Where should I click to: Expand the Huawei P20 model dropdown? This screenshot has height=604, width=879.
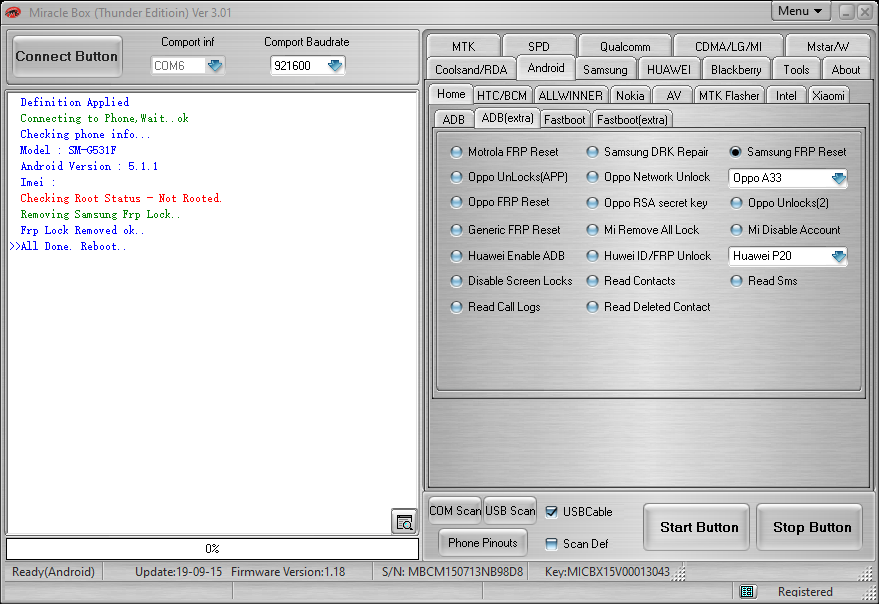click(x=839, y=256)
